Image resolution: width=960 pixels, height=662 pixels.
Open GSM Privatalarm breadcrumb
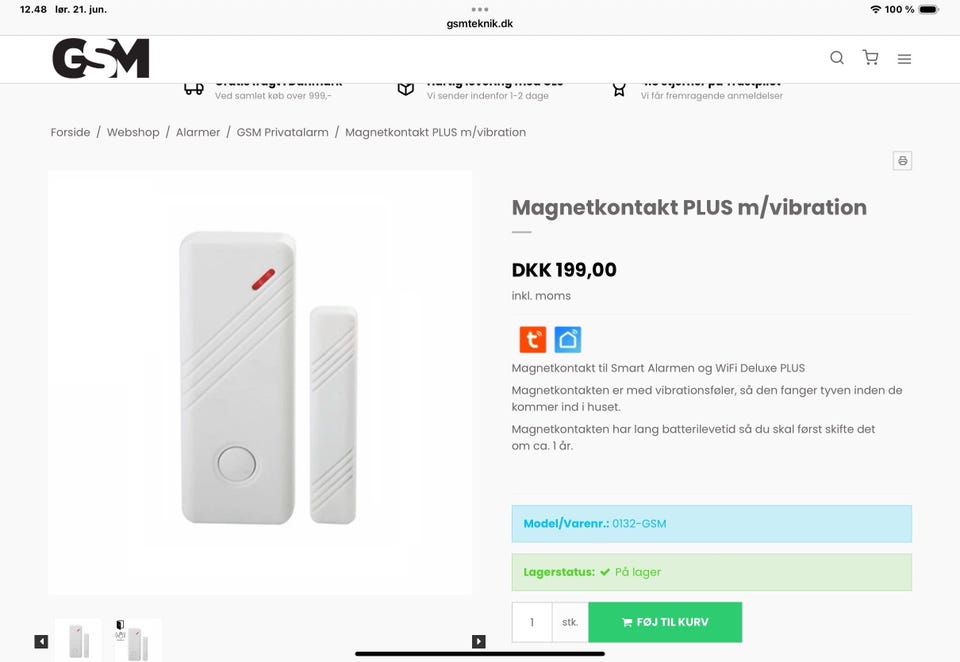pyautogui.click(x=282, y=132)
